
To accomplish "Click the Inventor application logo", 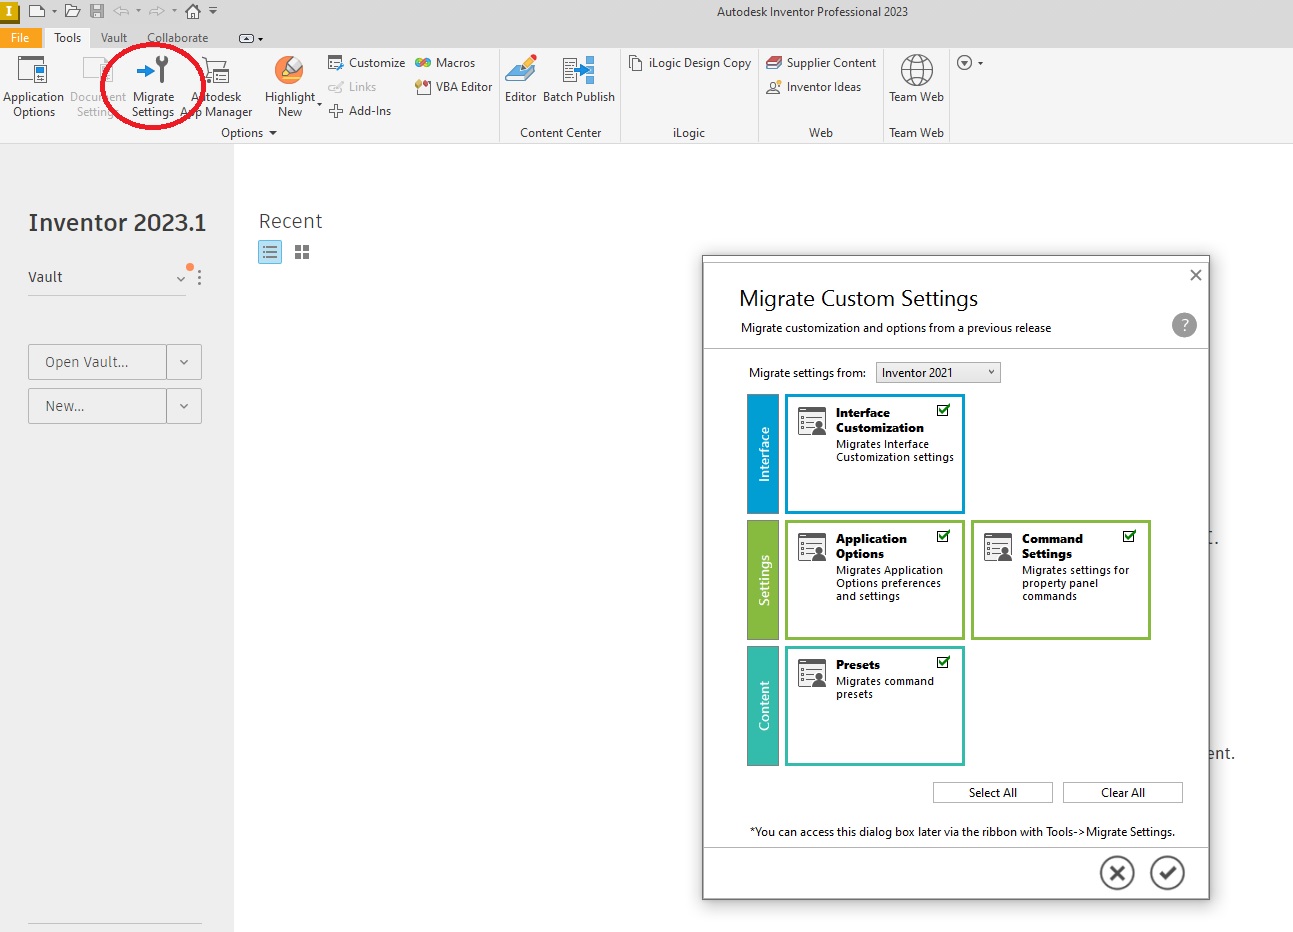I will 9,11.
